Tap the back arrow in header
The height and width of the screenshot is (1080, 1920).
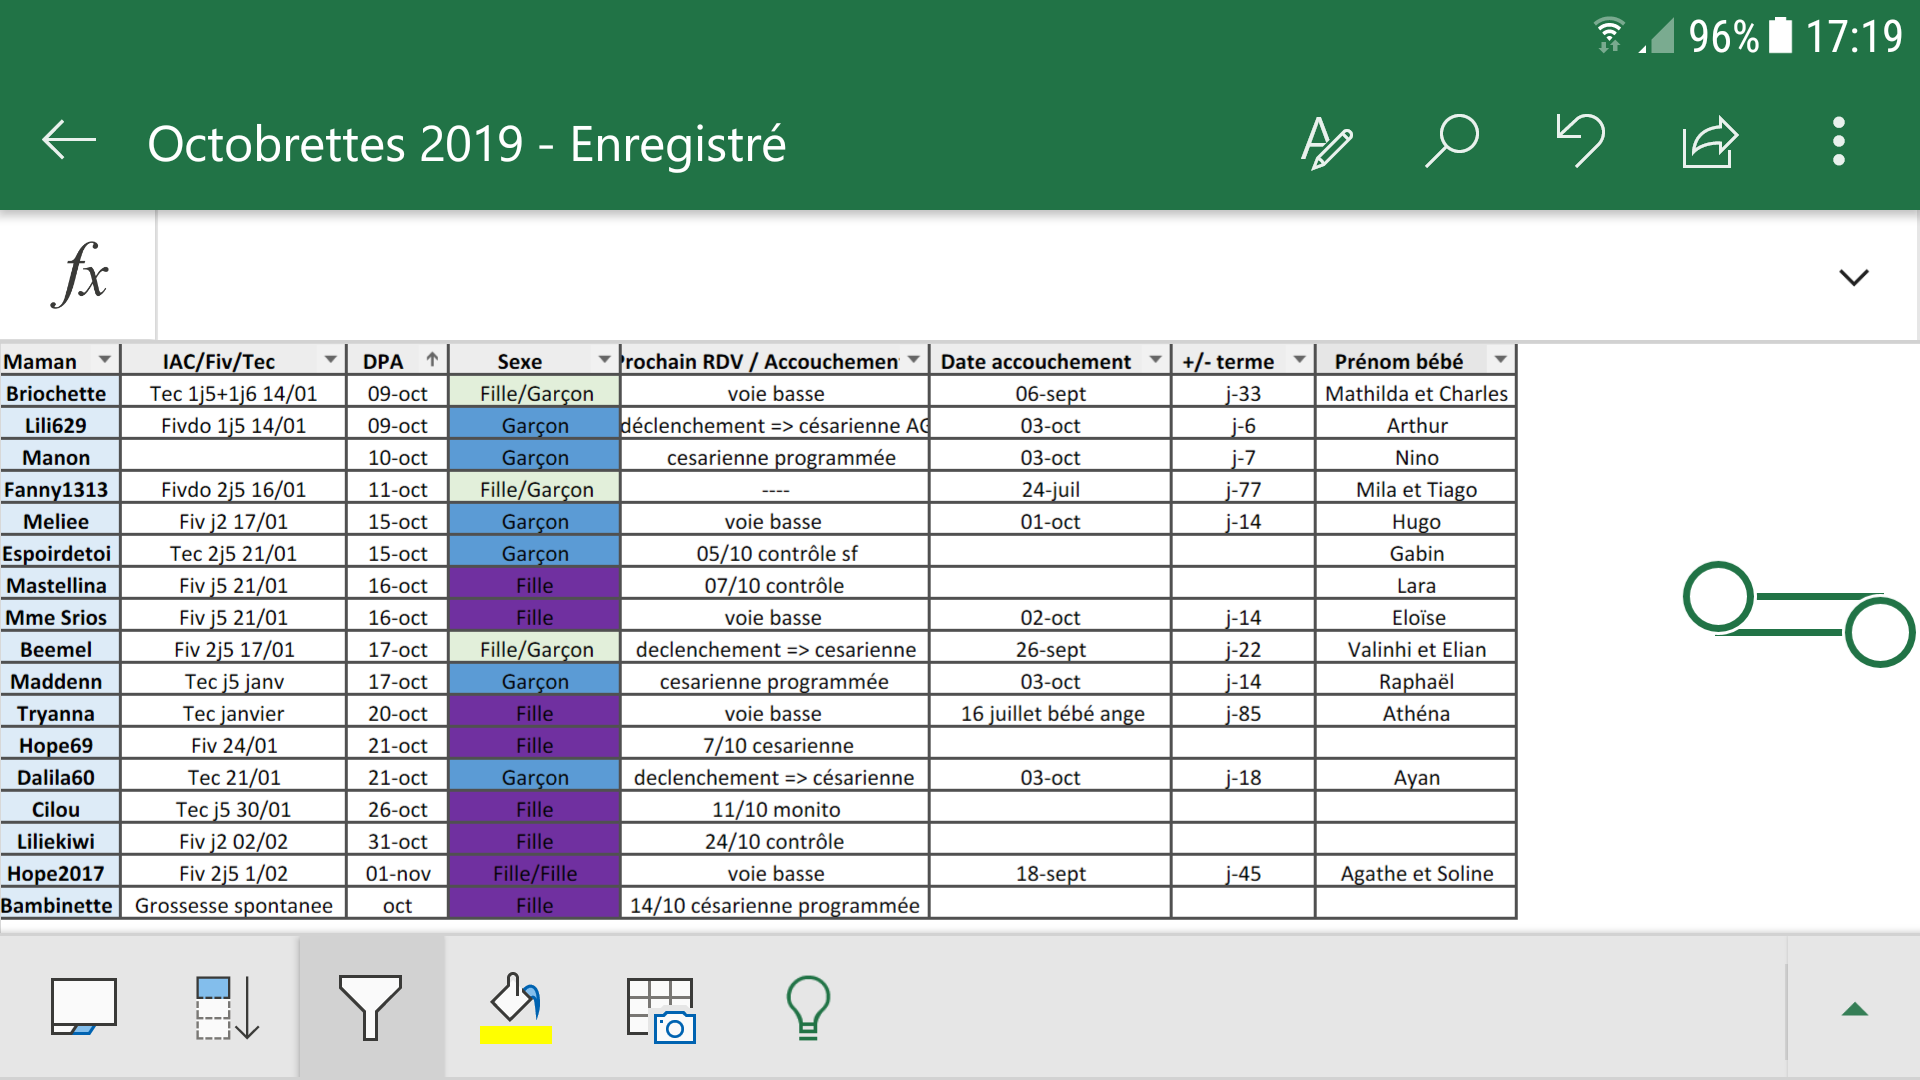[69, 141]
